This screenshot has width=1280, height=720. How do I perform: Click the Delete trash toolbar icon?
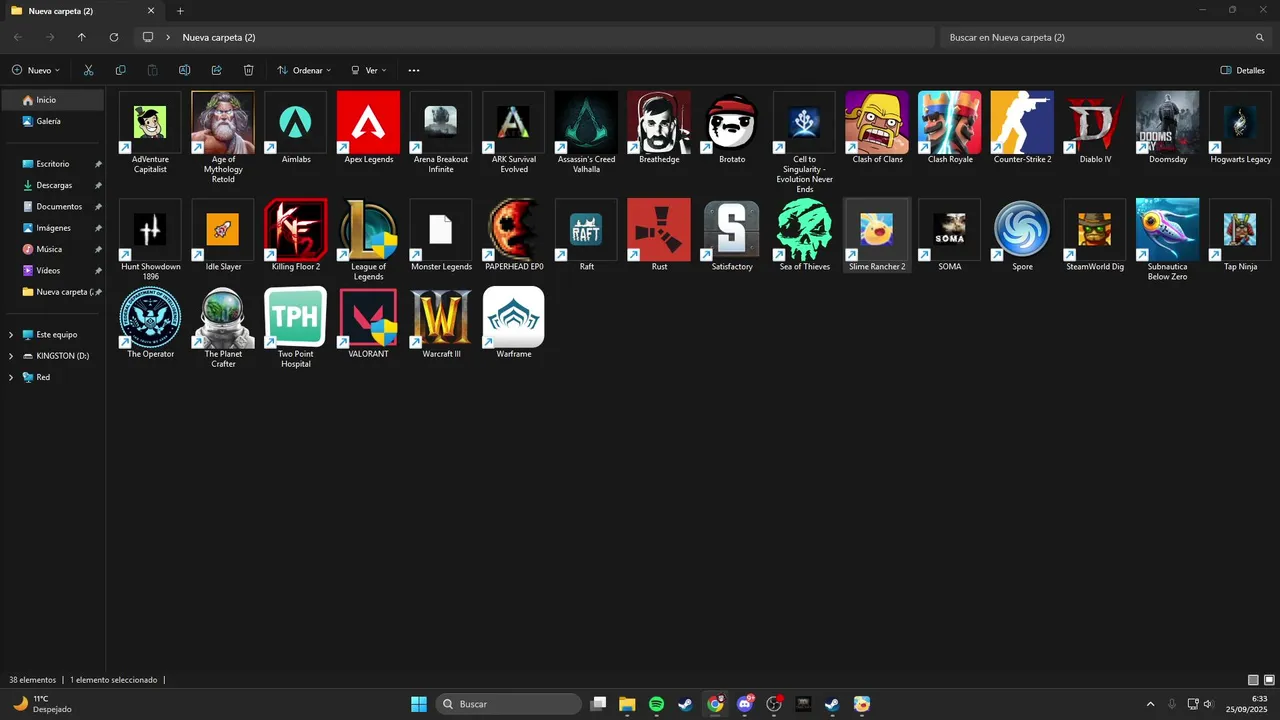click(248, 70)
